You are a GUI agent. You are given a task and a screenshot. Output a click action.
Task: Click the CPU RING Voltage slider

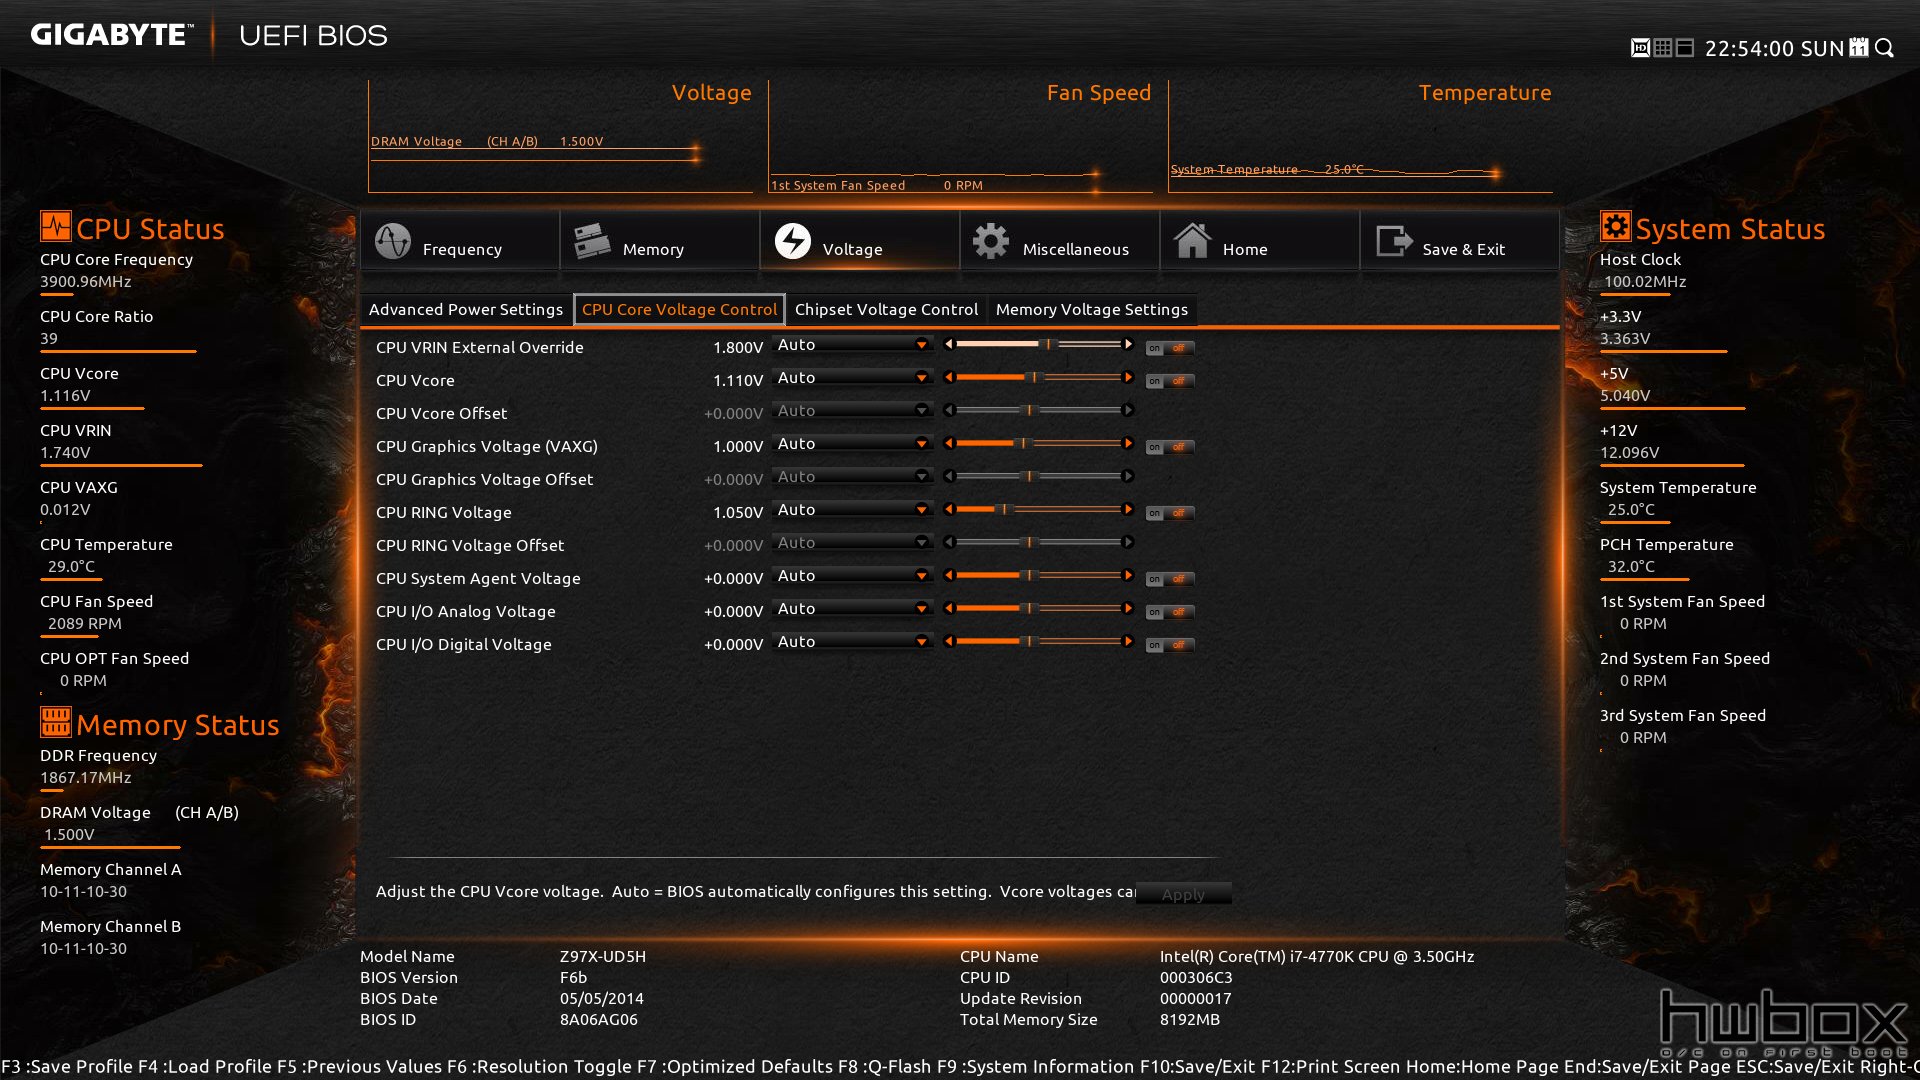(x=1038, y=509)
